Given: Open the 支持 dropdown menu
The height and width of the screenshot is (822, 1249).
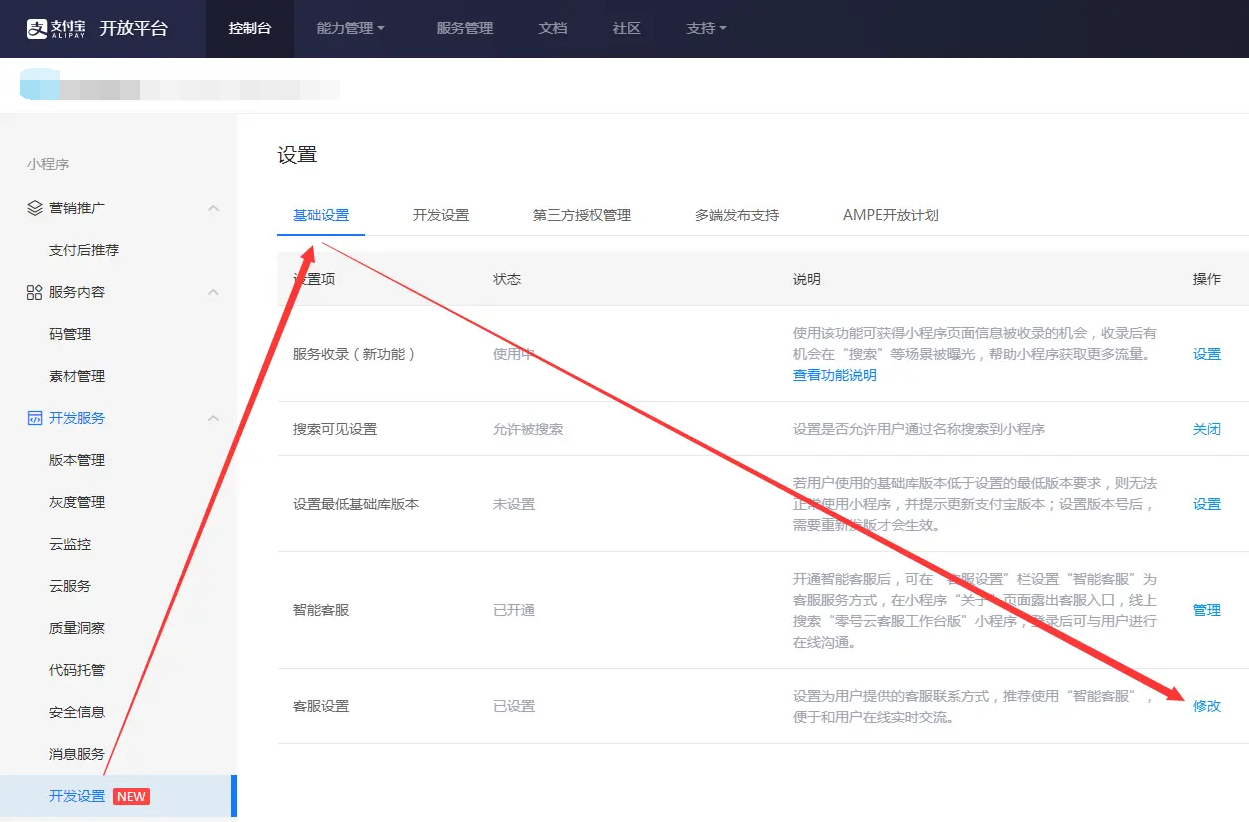Looking at the screenshot, I should pyautogui.click(x=707, y=28).
